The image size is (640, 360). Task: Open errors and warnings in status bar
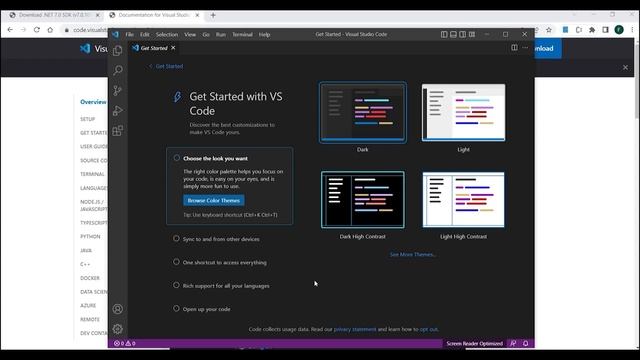[x=124, y=343]
